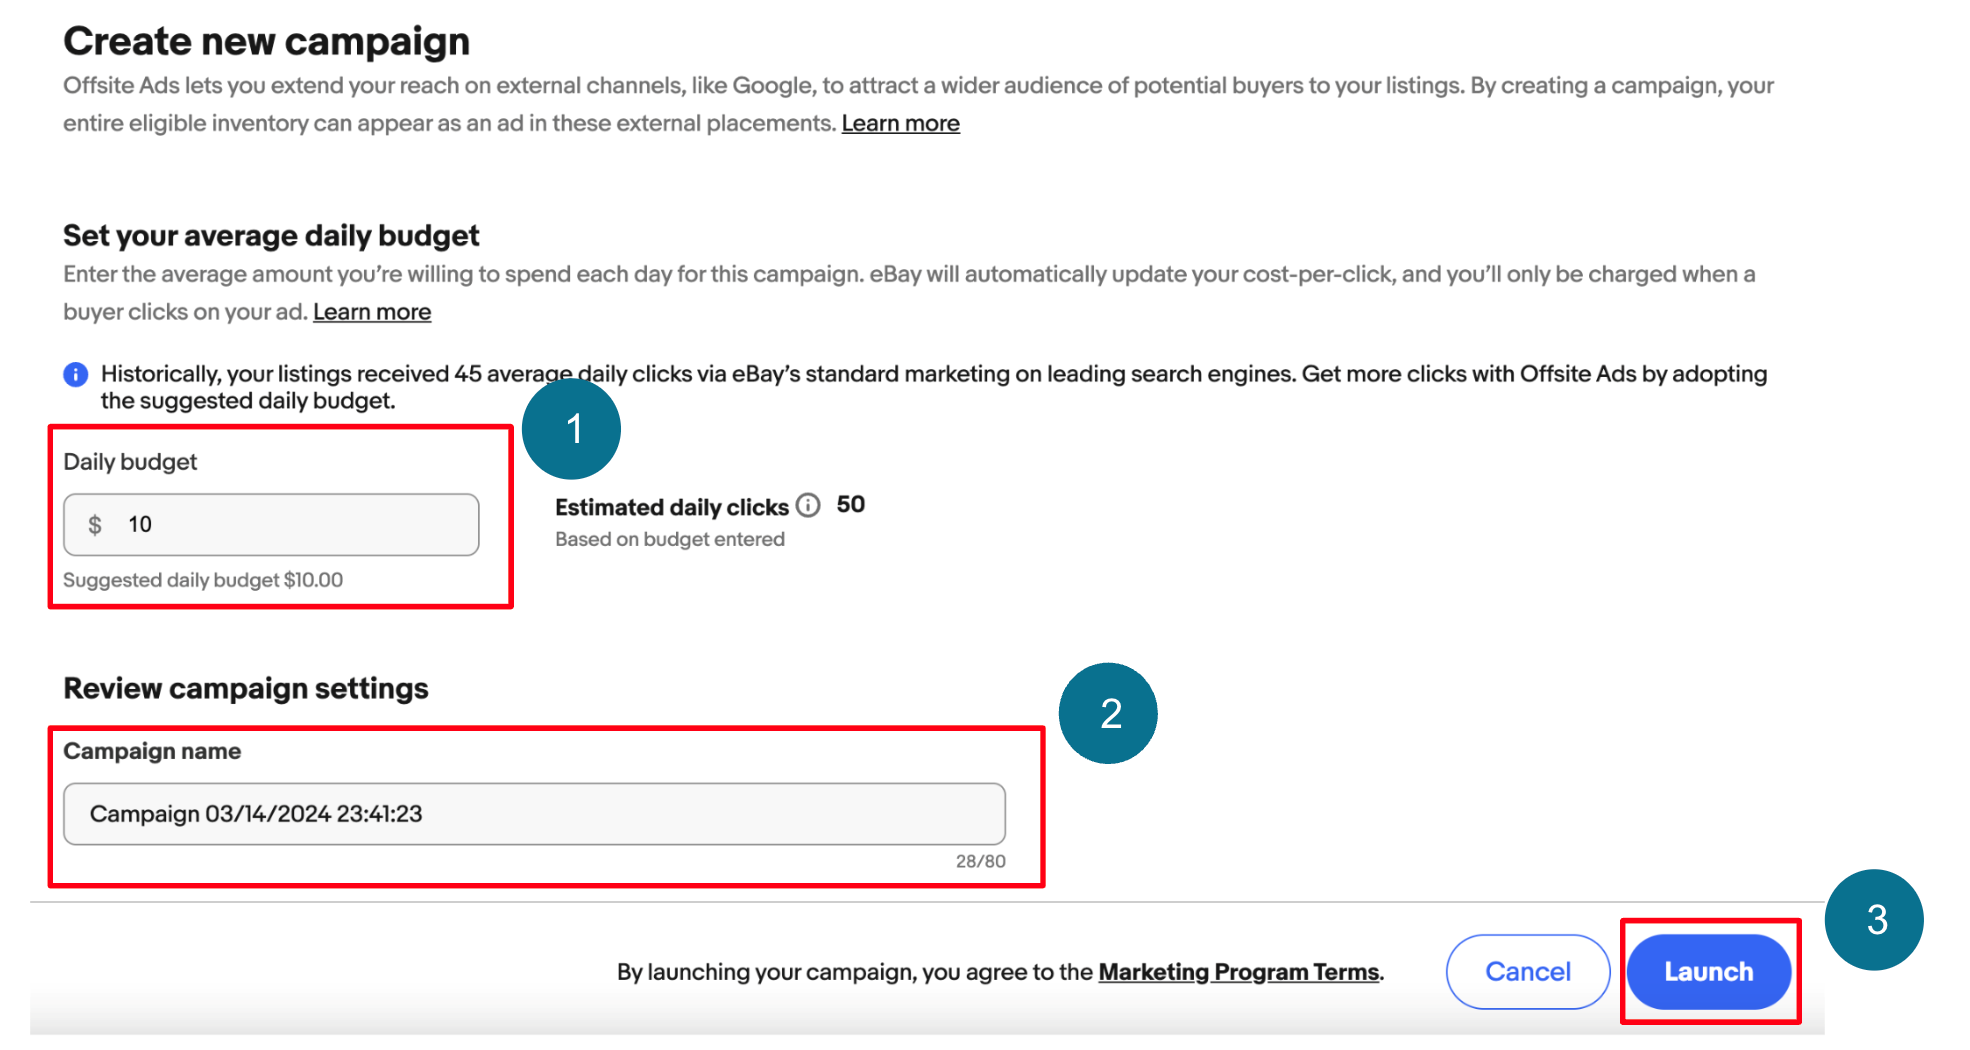Click the teal annotation marker labeled 3
Viewport: 1970px width, 1050px height.
pyautogui.click(x=1876, y=920)
